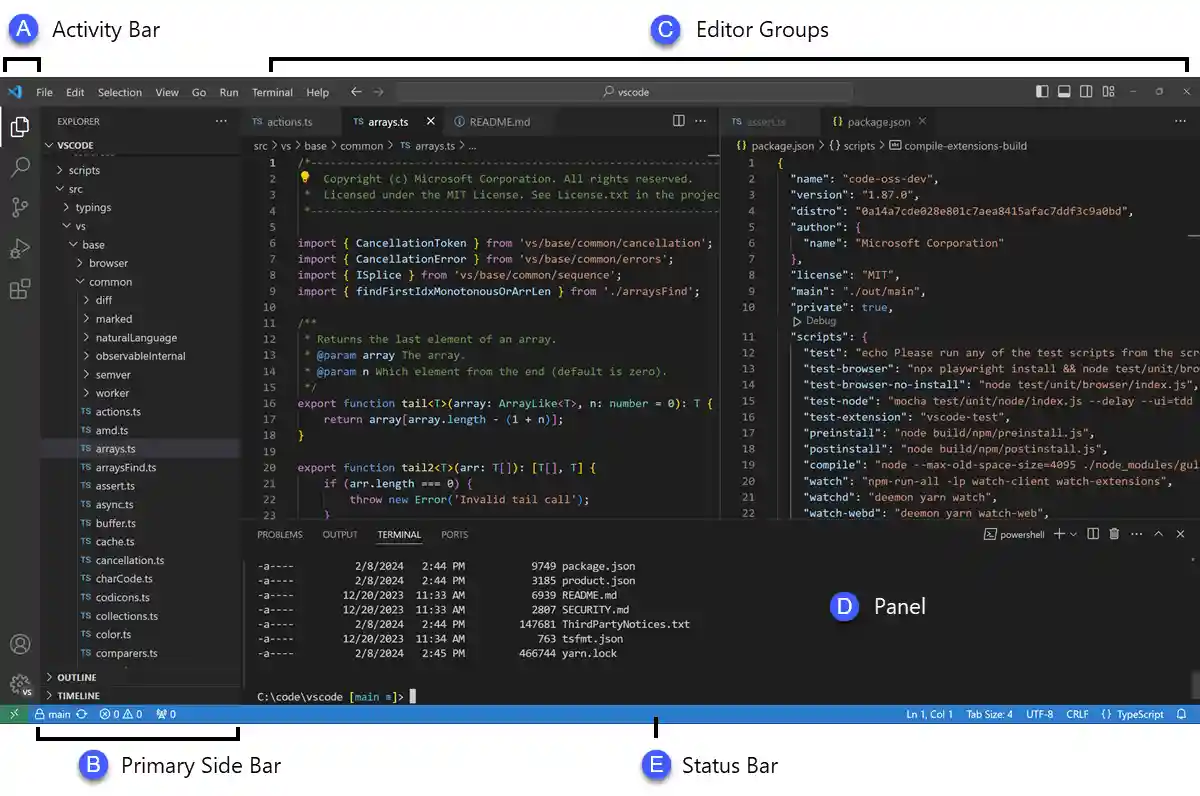Open the Terminal menu
1200x796 pixels.
coord(272,92)
